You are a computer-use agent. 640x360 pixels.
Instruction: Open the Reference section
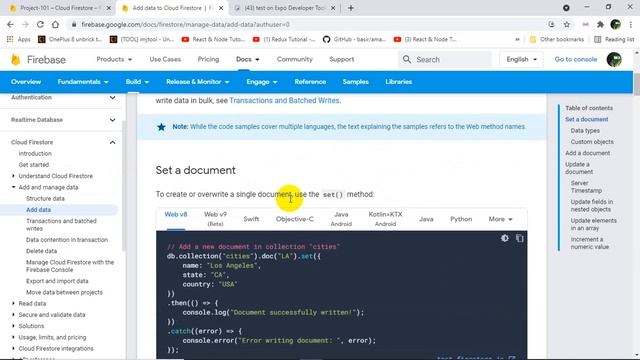[x=310, y=82]
